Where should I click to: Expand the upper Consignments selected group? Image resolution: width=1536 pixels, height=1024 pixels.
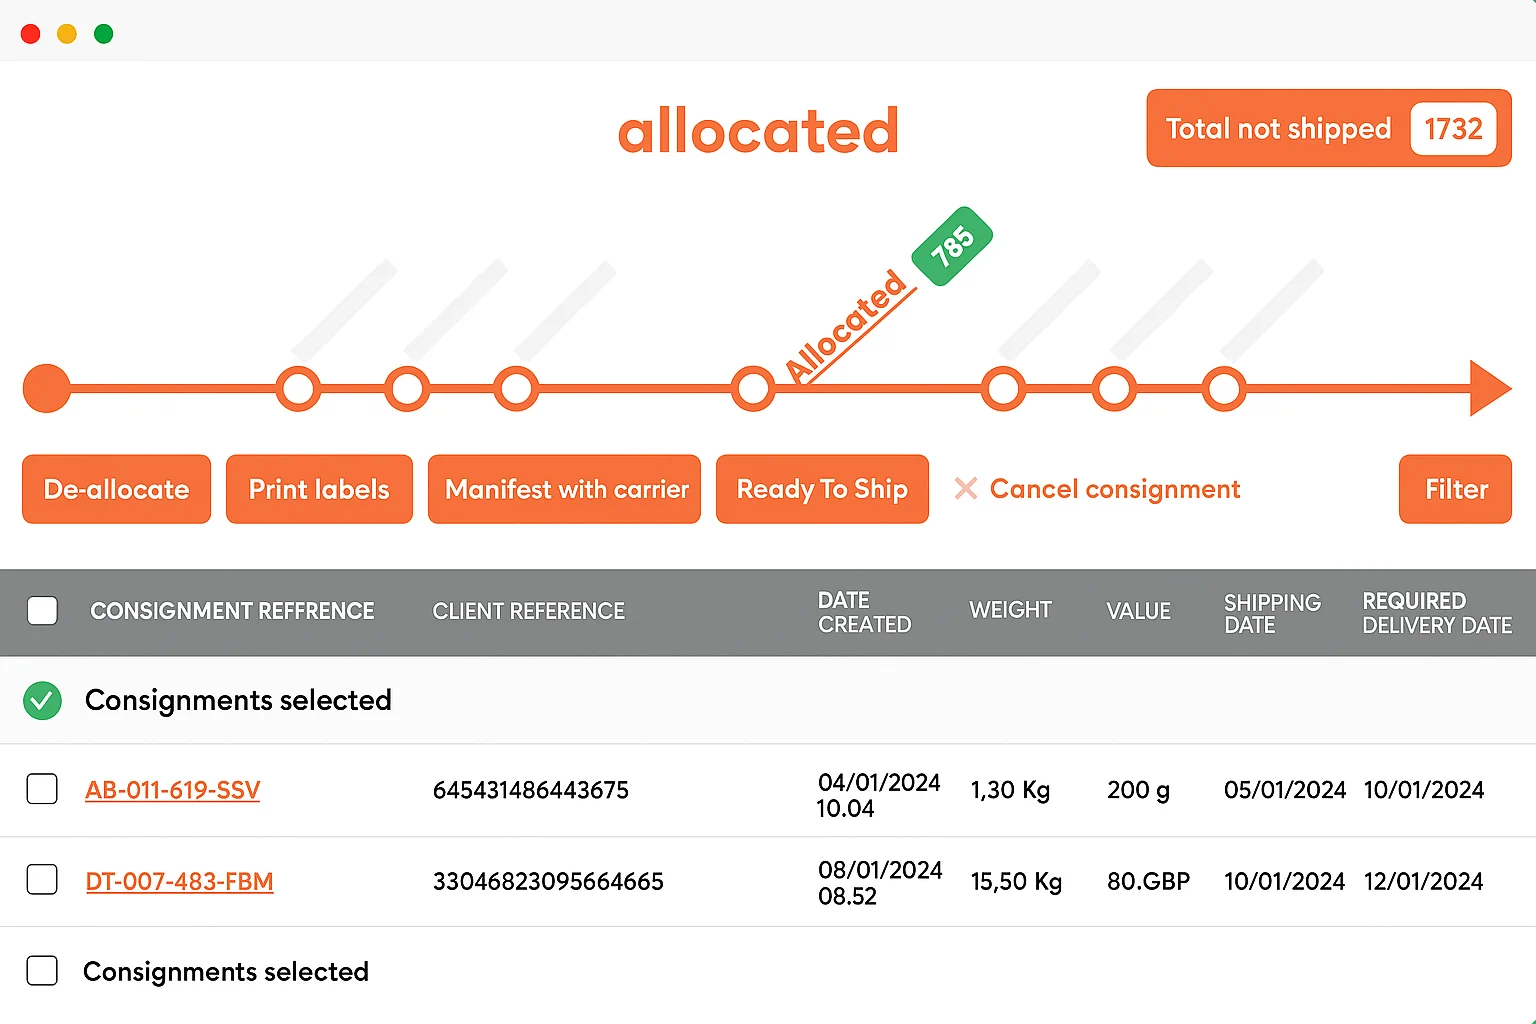tap(239, 700)
